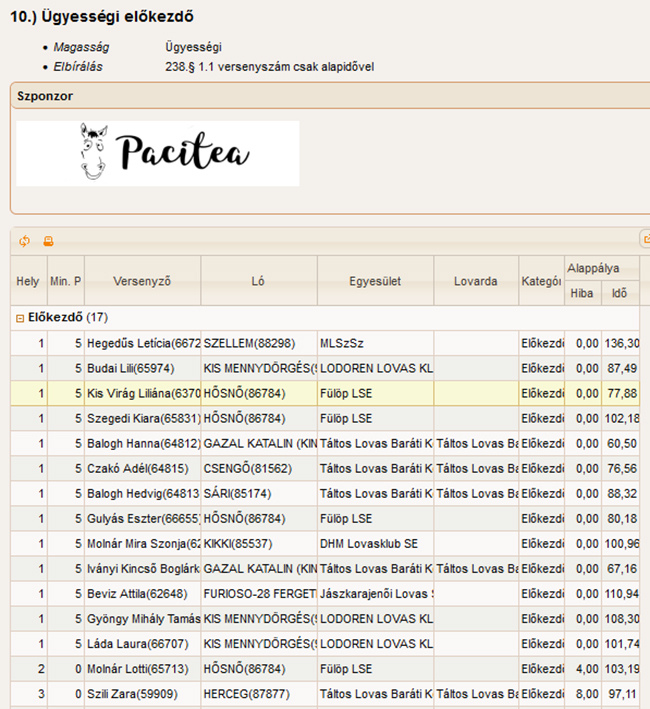Click the Lovarda column header

point(475,282)
